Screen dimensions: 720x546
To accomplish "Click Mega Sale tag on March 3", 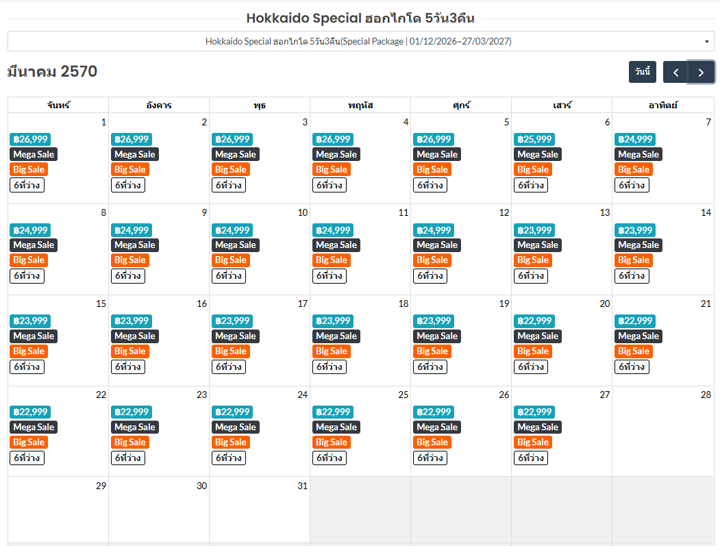I will (236, 154).
